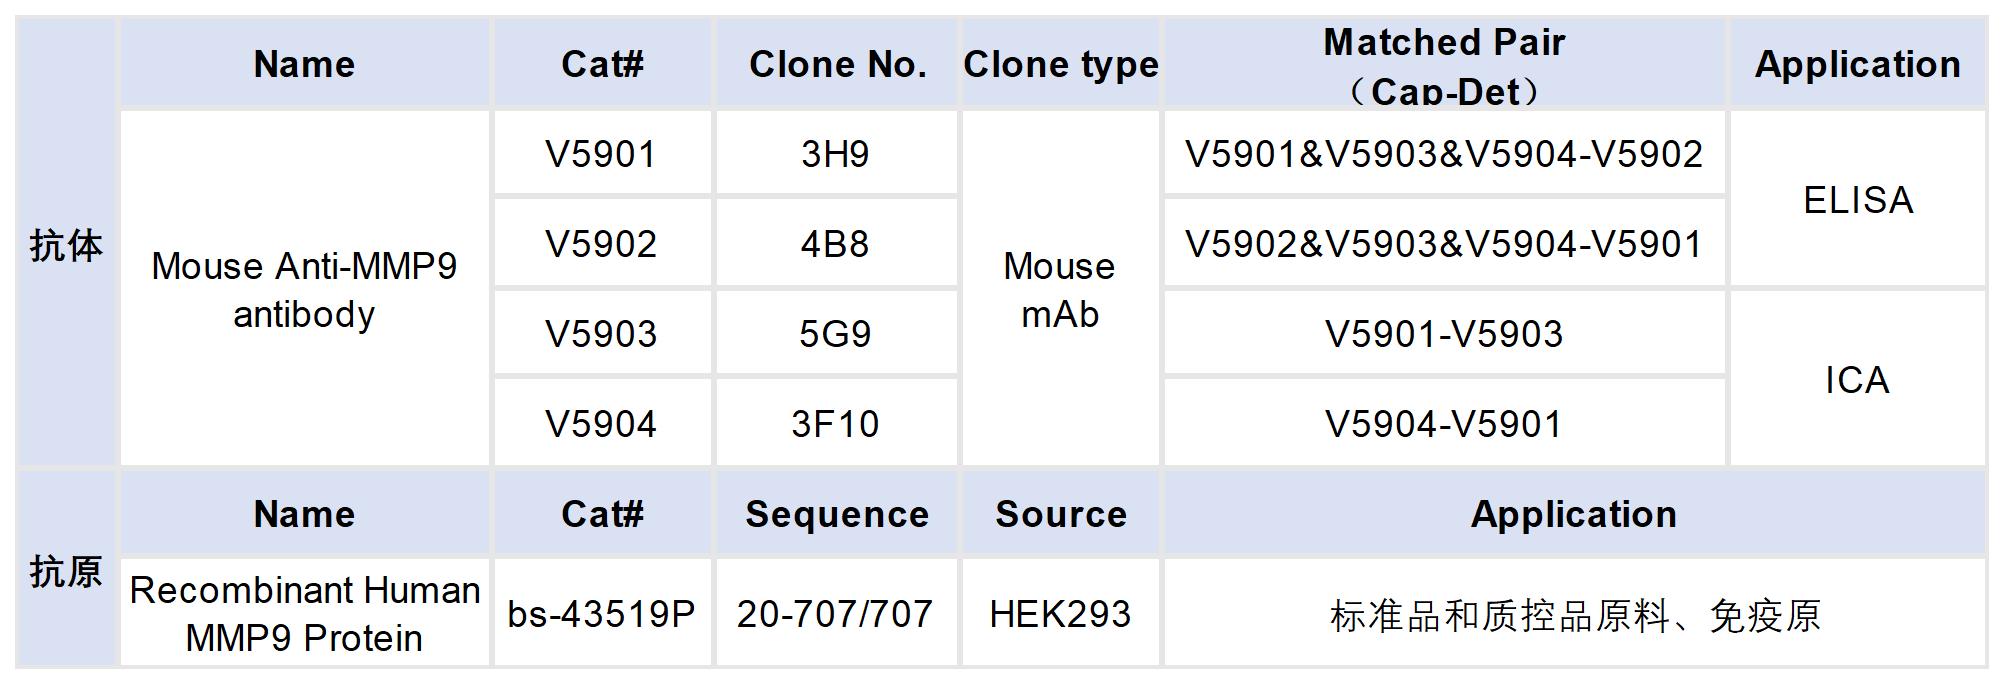2004x684 pixels.
Task: Select the 抗体 row label cell
Action: coord(66,244)
